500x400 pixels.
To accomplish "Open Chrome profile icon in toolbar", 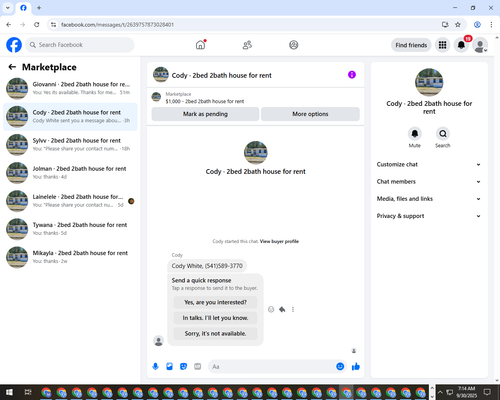I will [x=477, y=25].
